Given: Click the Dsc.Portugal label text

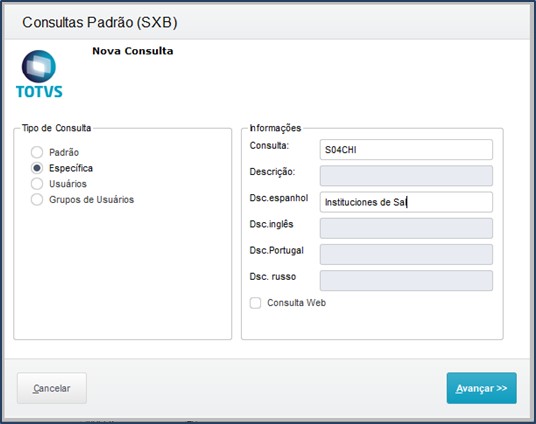Looking at the screenshot, I should coord(277,251).
